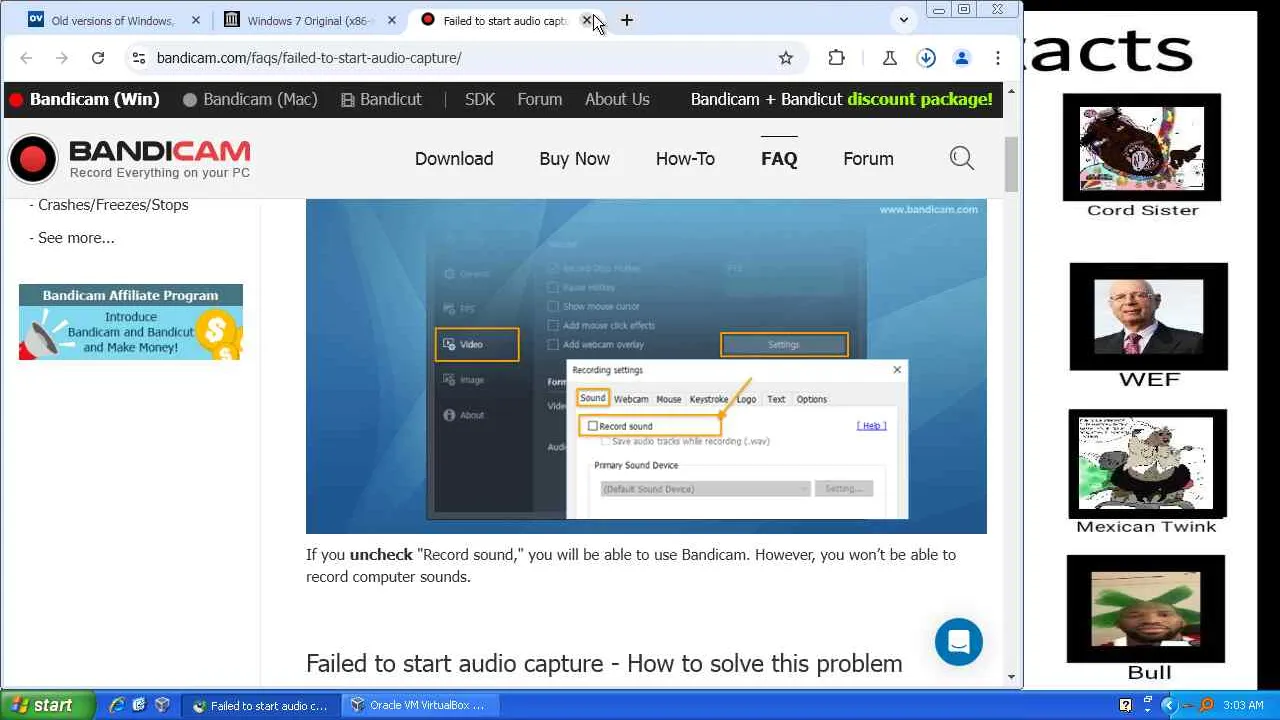
Task: Open the Bandicam + Bandicut discount package link
Action: 842,99
